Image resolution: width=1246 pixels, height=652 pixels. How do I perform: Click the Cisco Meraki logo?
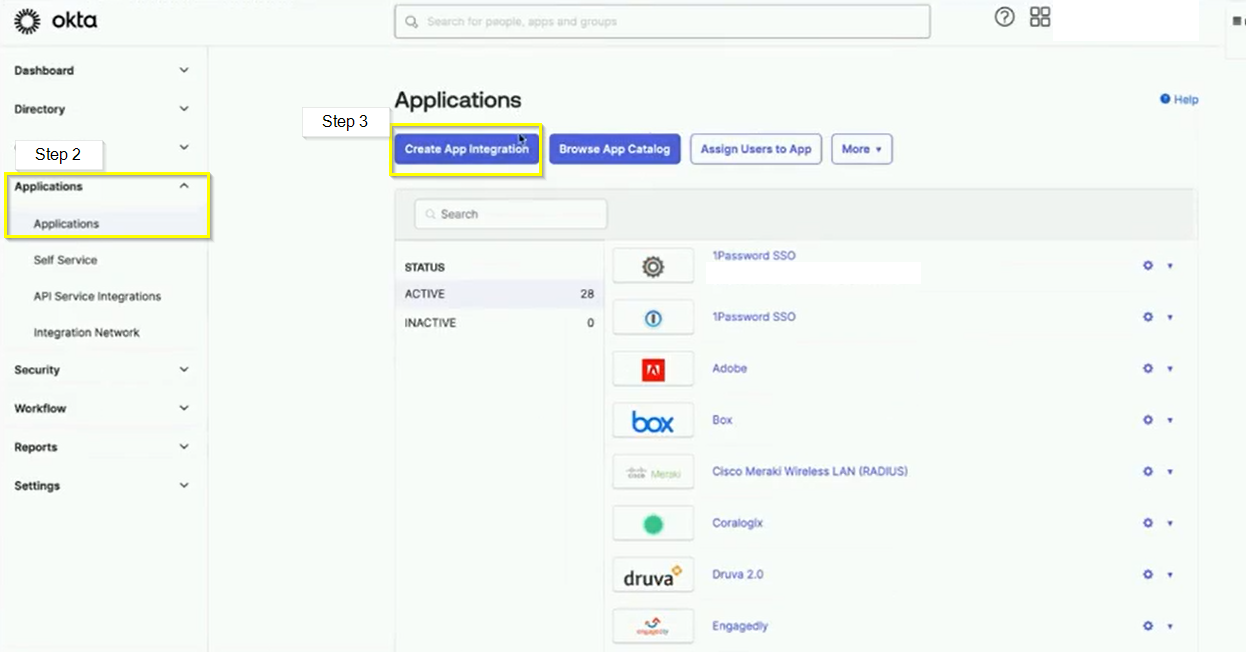653,472
